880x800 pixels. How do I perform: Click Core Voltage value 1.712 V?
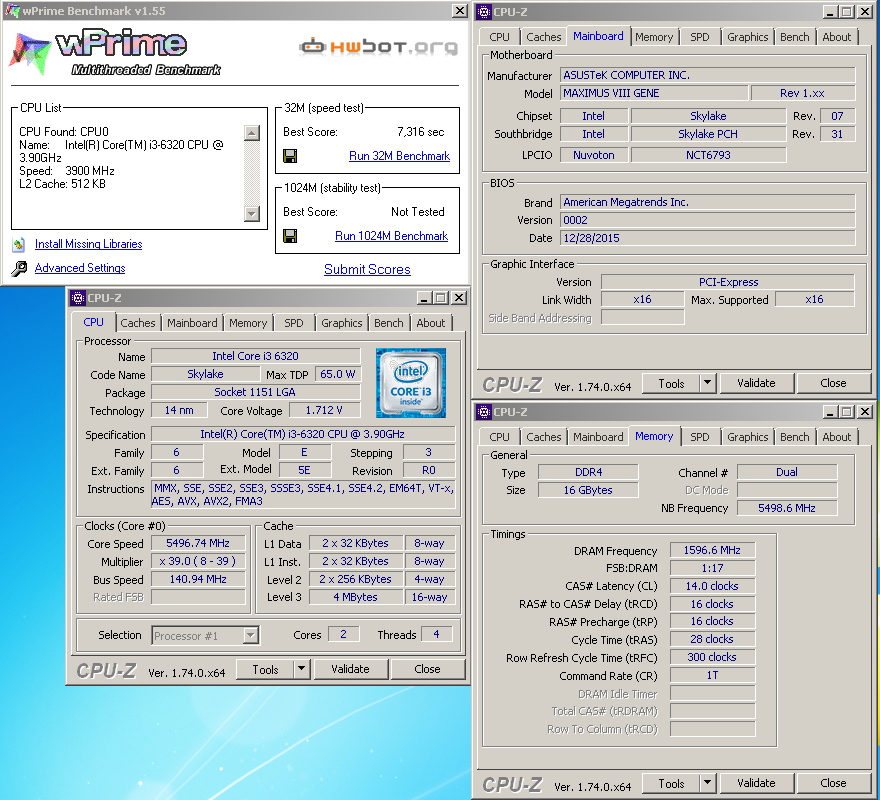click(x=324, y=410)
